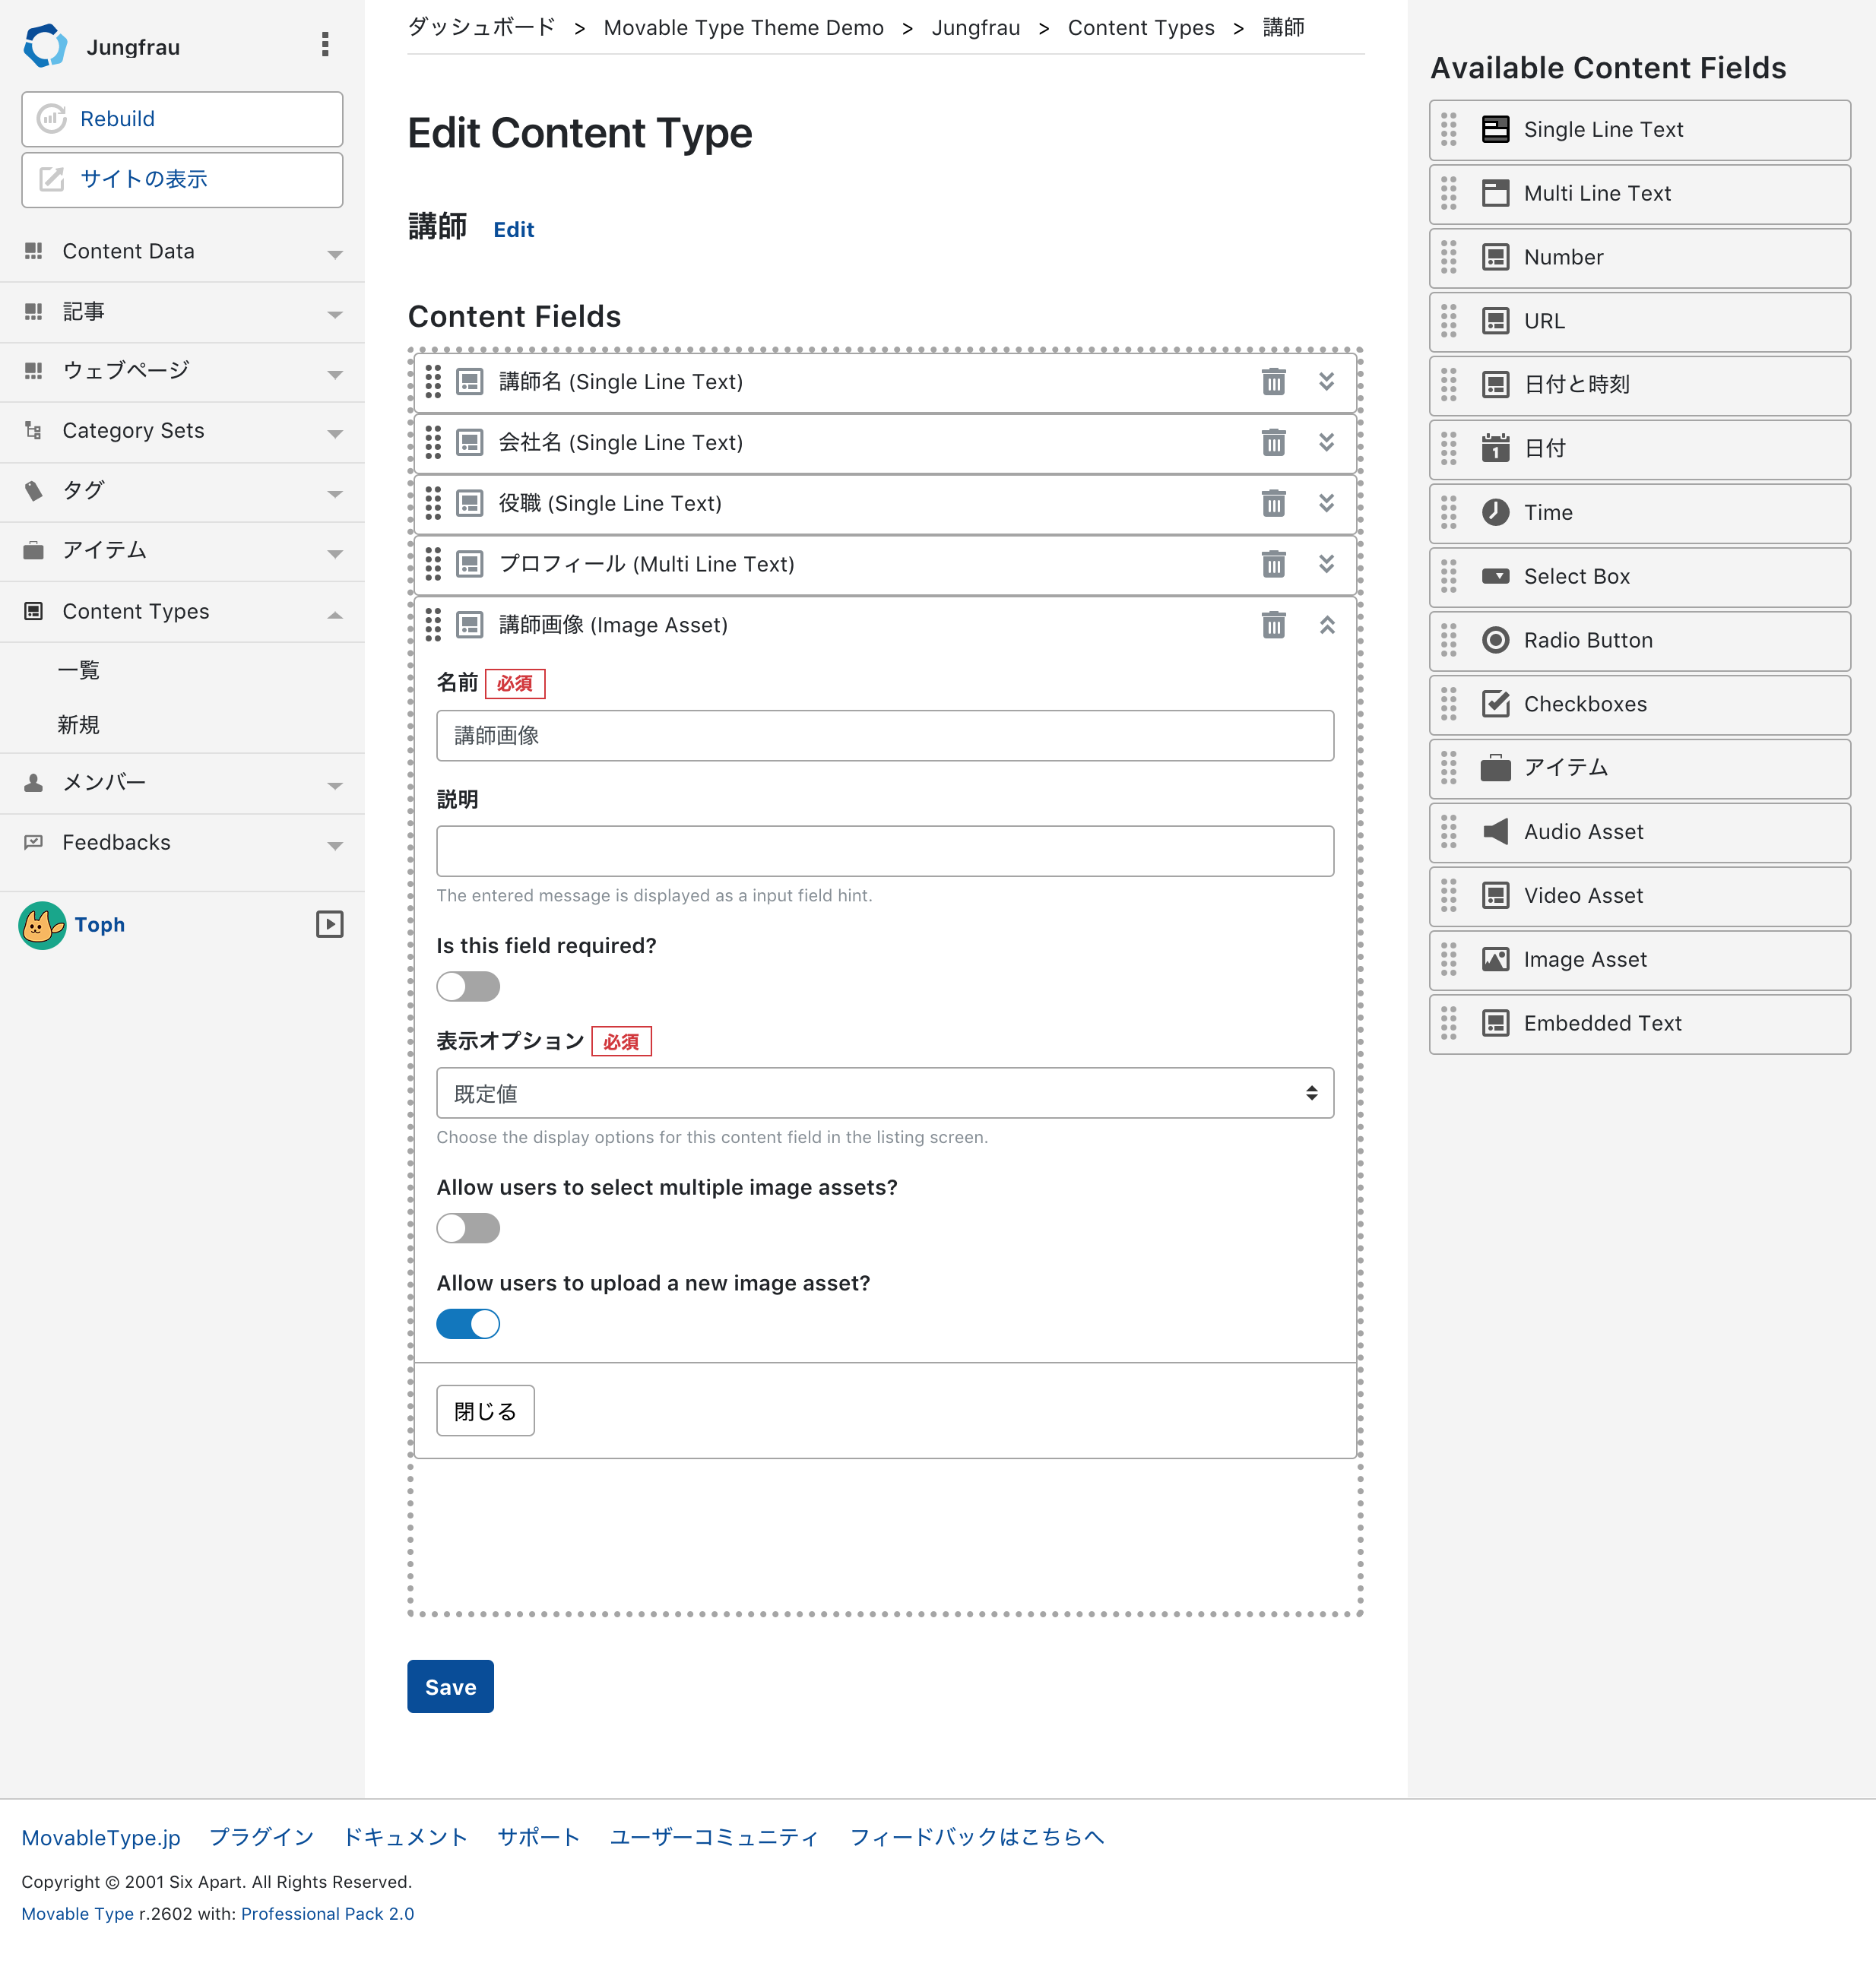Click the drag handle of プロフィール field

(x=433, y=564)
